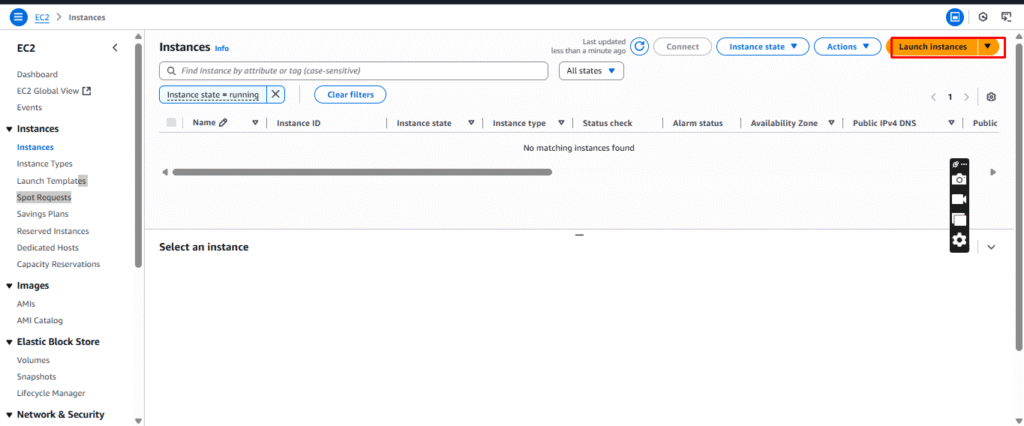
Task: Remove the Instance state = running filter
Action: (x=276, y=95)
